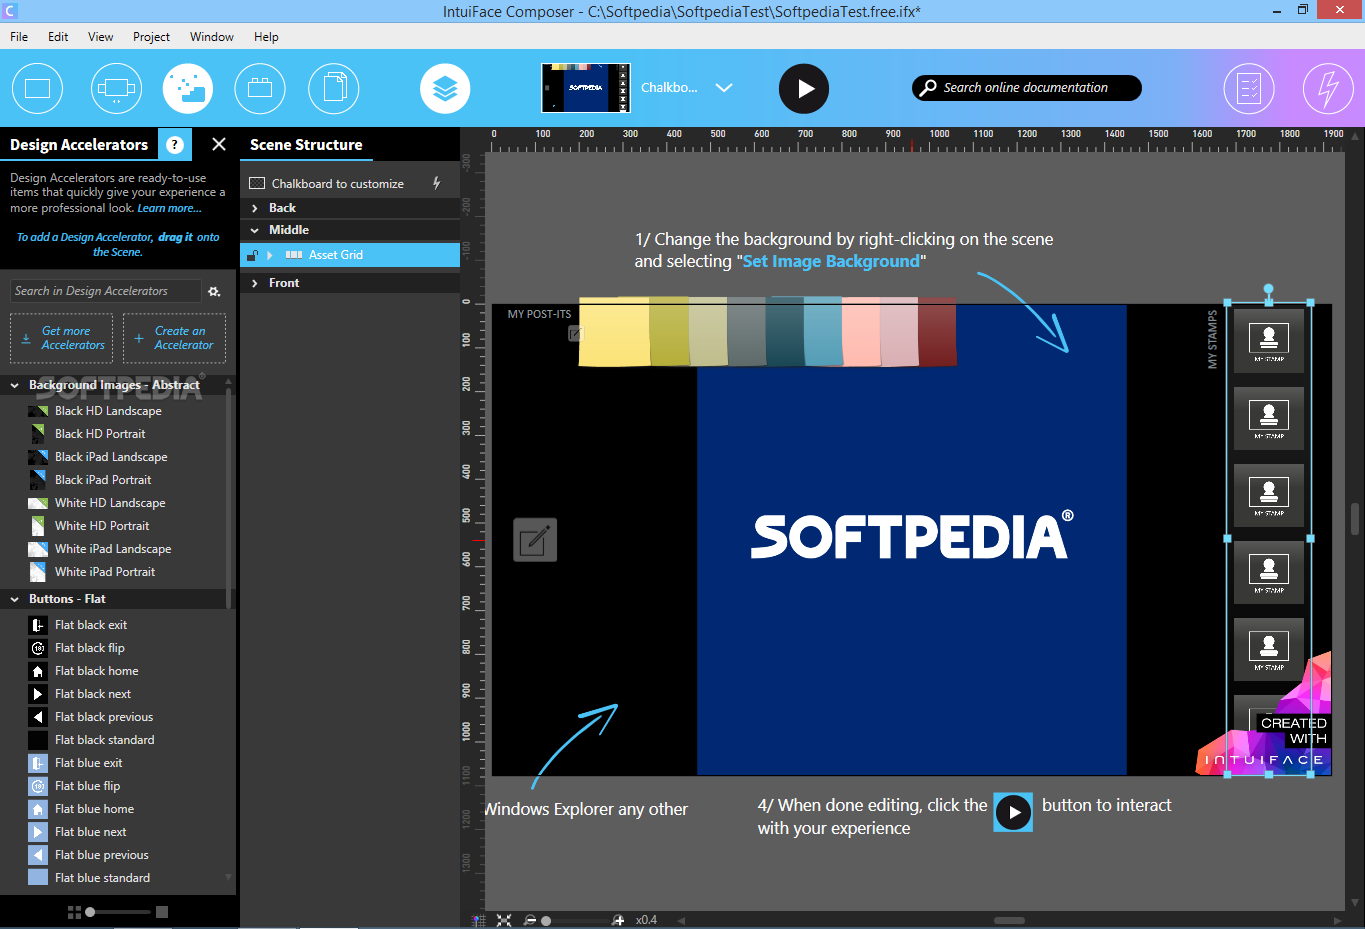This screenshot has width=1365, height=929.
Task: Expand the Front layer
Action: pos(255,283)
